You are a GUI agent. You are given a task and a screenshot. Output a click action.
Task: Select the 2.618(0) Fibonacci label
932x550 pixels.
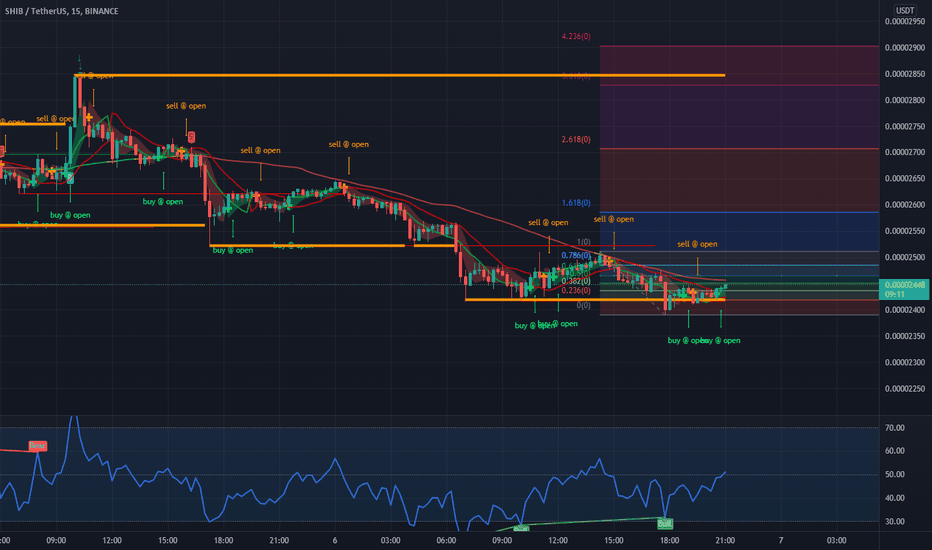point(576,139)
